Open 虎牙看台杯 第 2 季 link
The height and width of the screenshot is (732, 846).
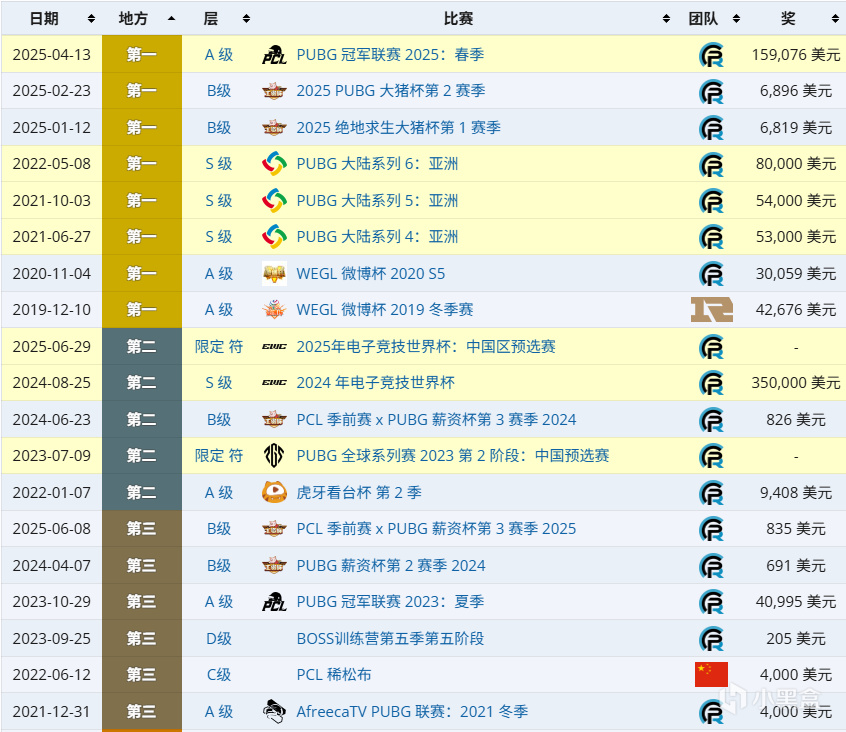pos(359,492)
